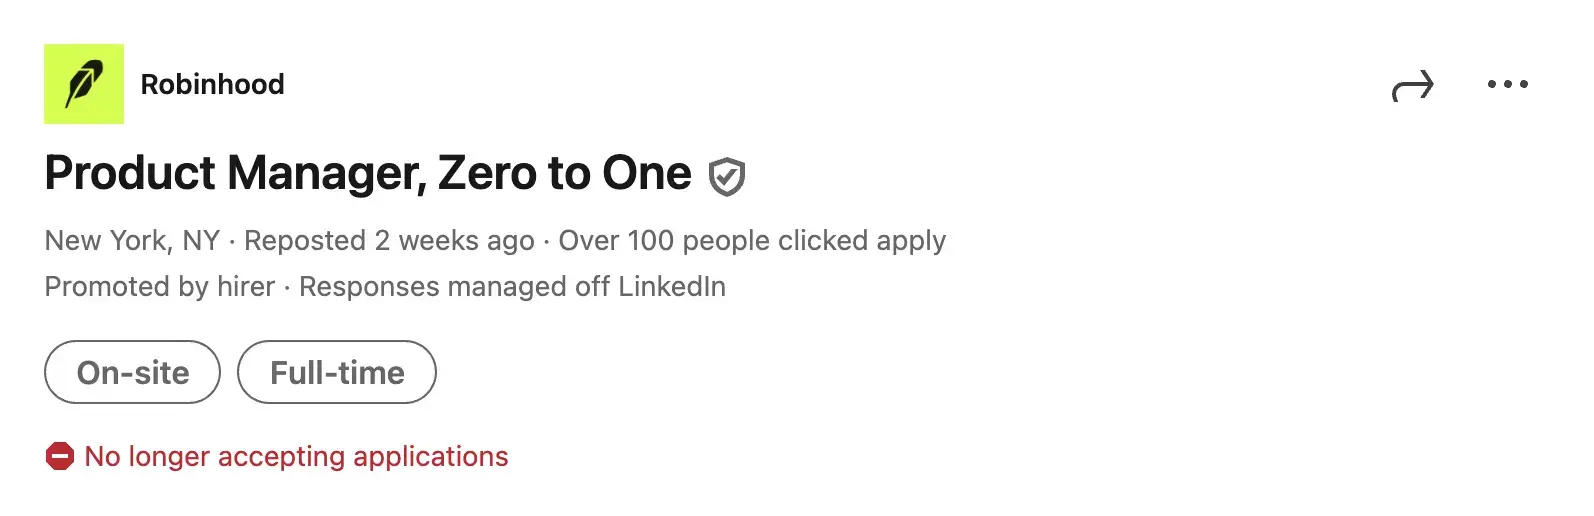This screenshot has height=516, width=1594.
Task: Click the New York, NY location text
Action: point(132,241)
